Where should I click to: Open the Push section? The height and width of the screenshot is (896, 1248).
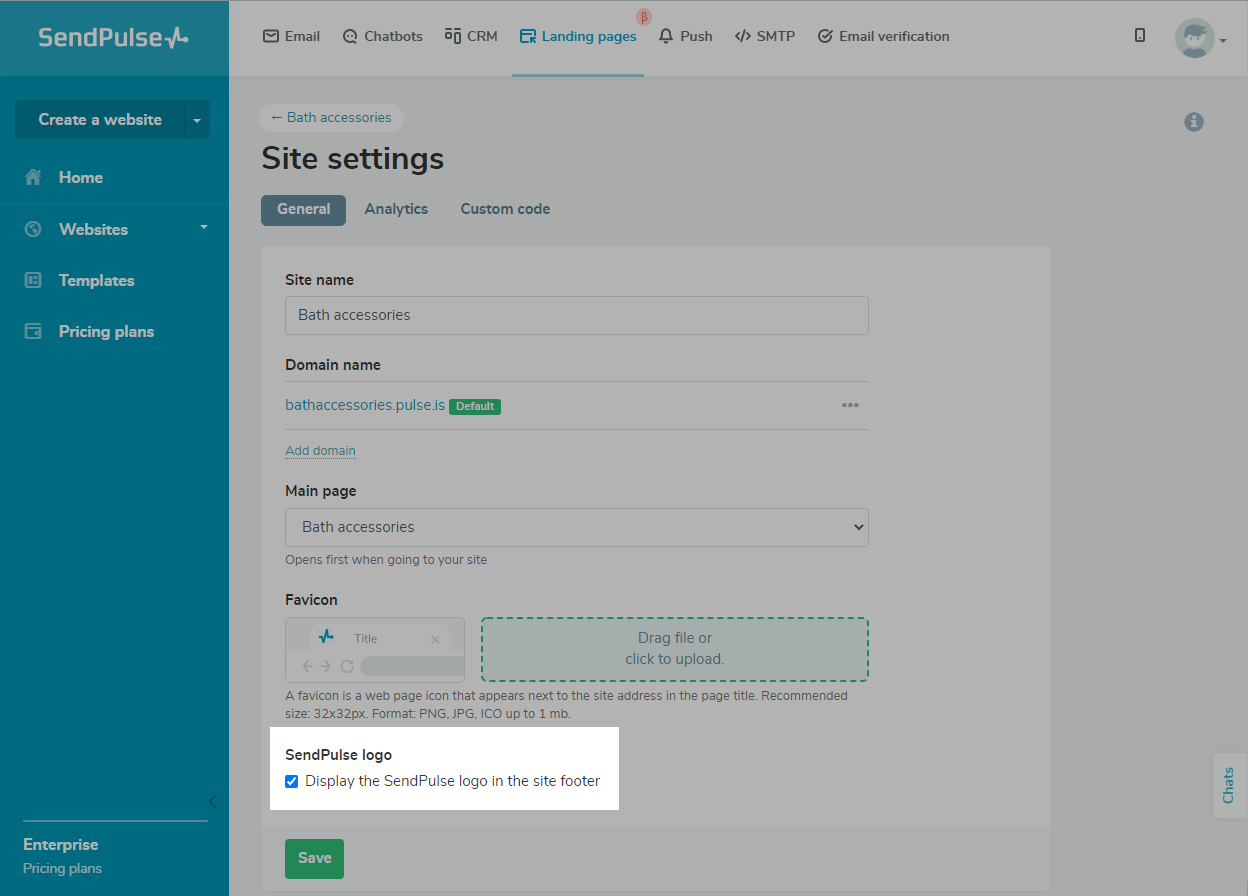[685, 36]
